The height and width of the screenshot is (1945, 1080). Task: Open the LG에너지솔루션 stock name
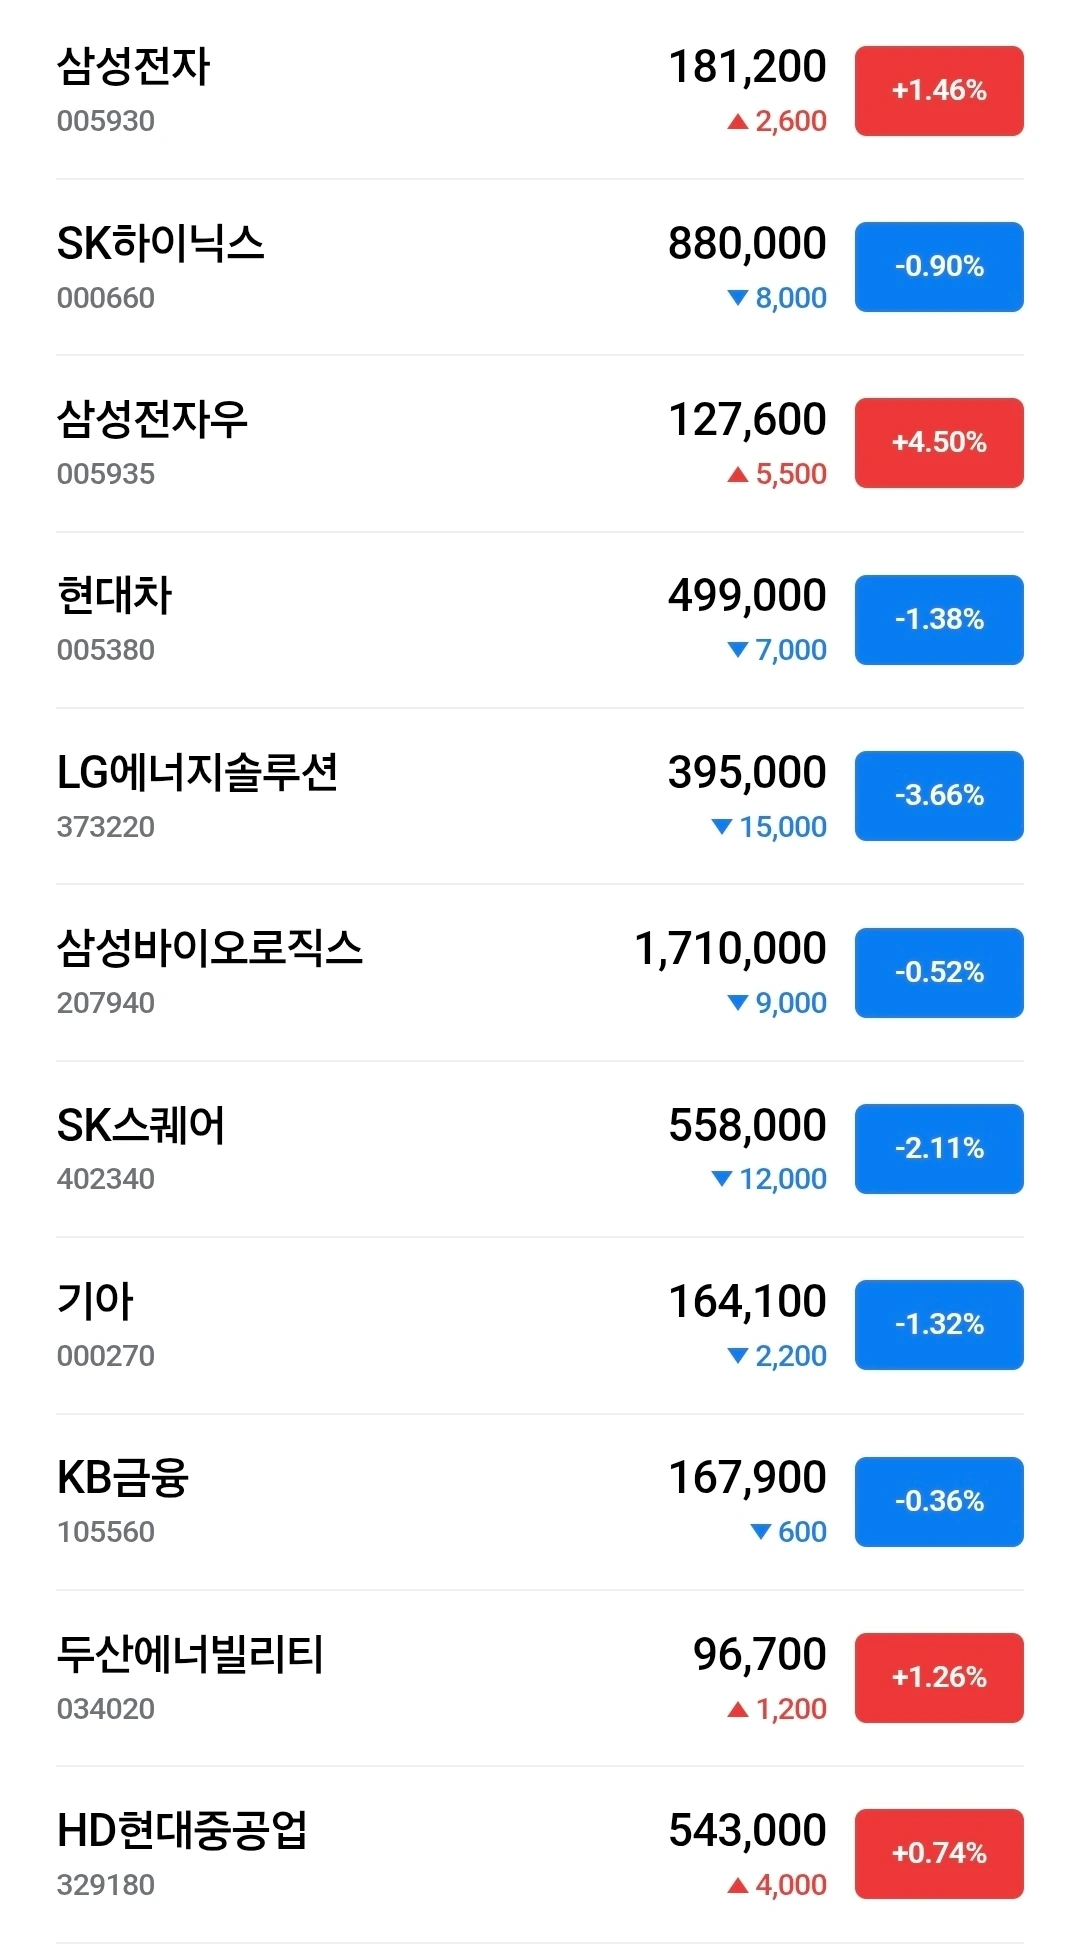pos(197,773)
